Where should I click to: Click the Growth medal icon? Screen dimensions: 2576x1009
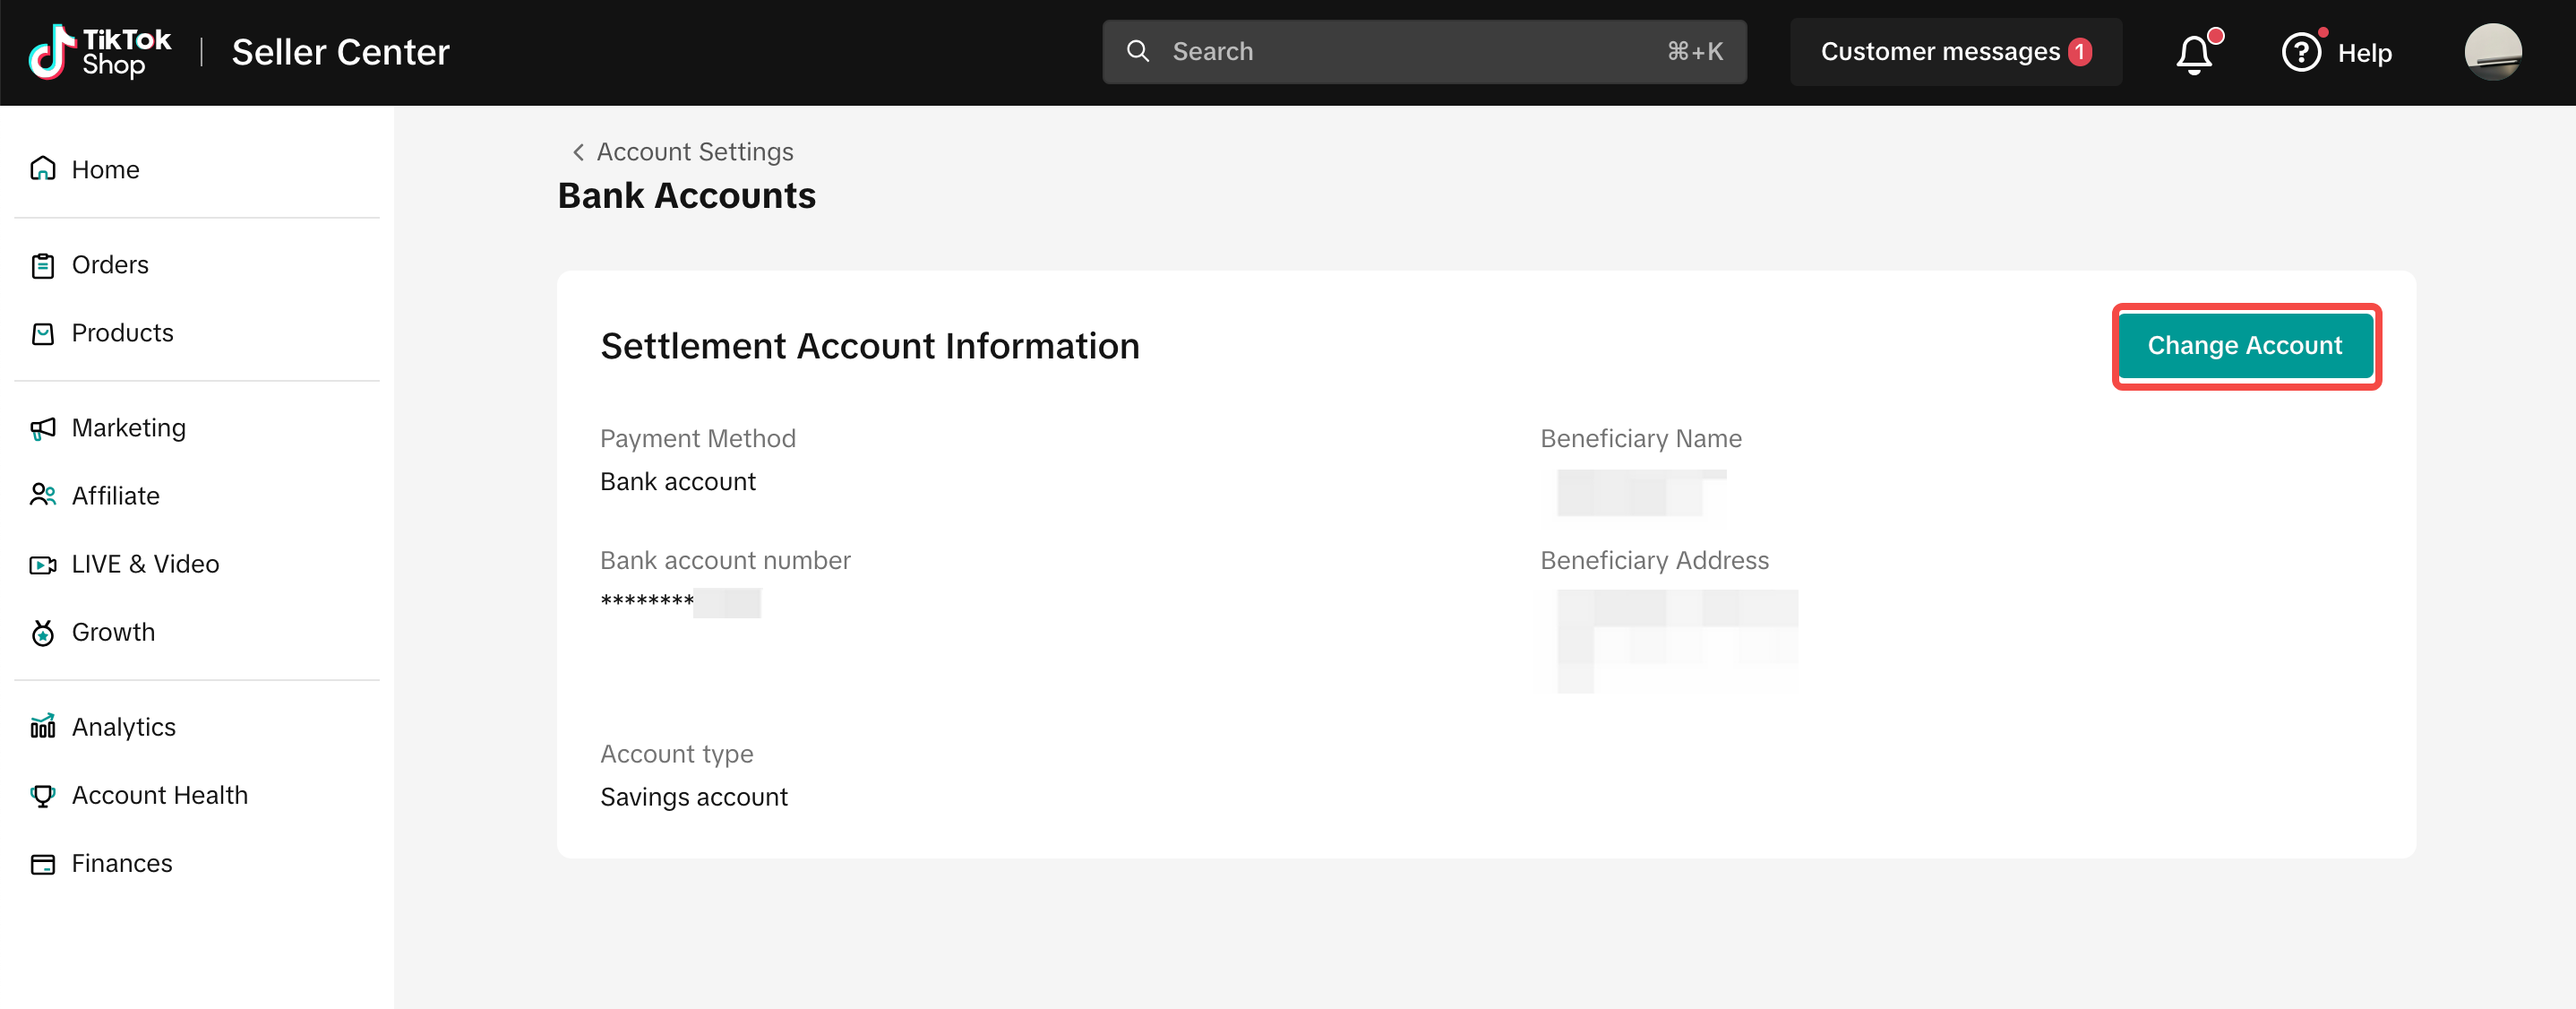coord(43,632)
